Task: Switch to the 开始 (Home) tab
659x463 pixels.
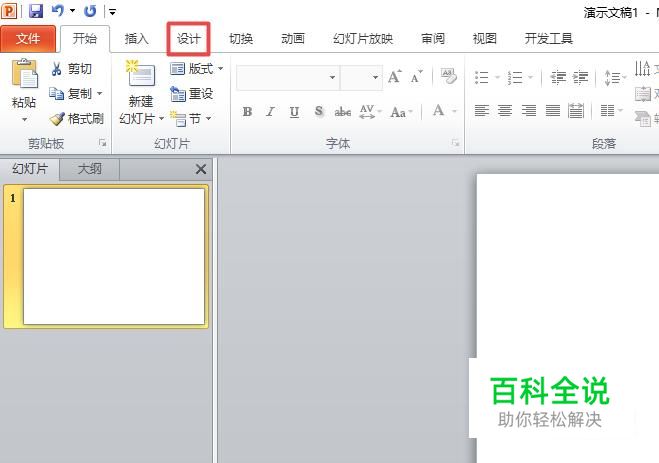Action: (x=84, y=39)
